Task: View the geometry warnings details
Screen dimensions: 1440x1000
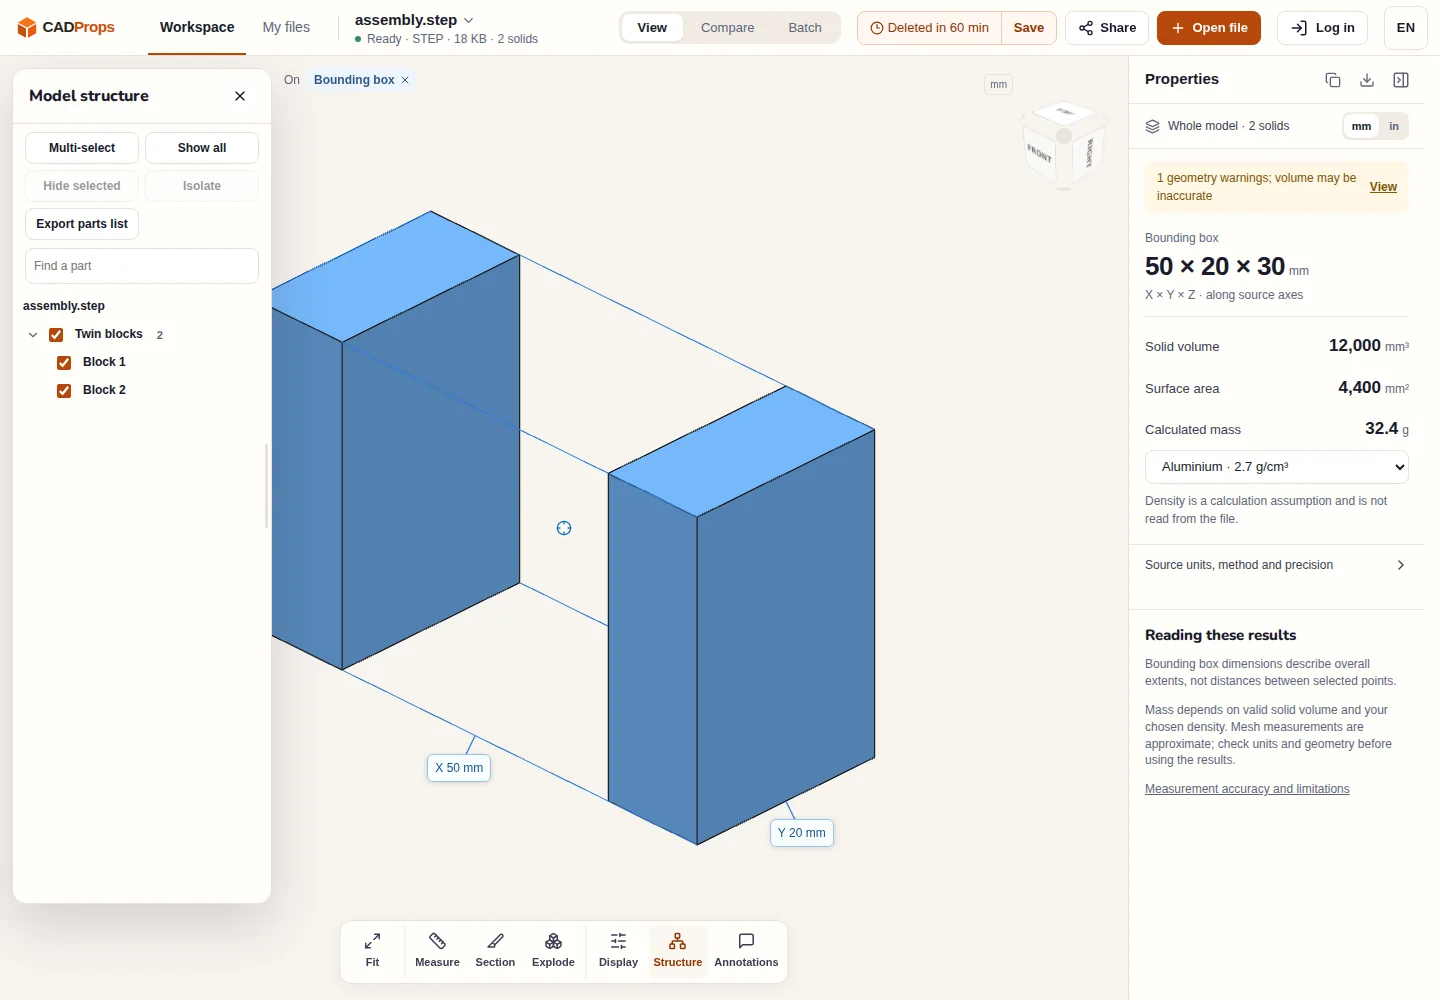Action: (x=1383, y=187)
